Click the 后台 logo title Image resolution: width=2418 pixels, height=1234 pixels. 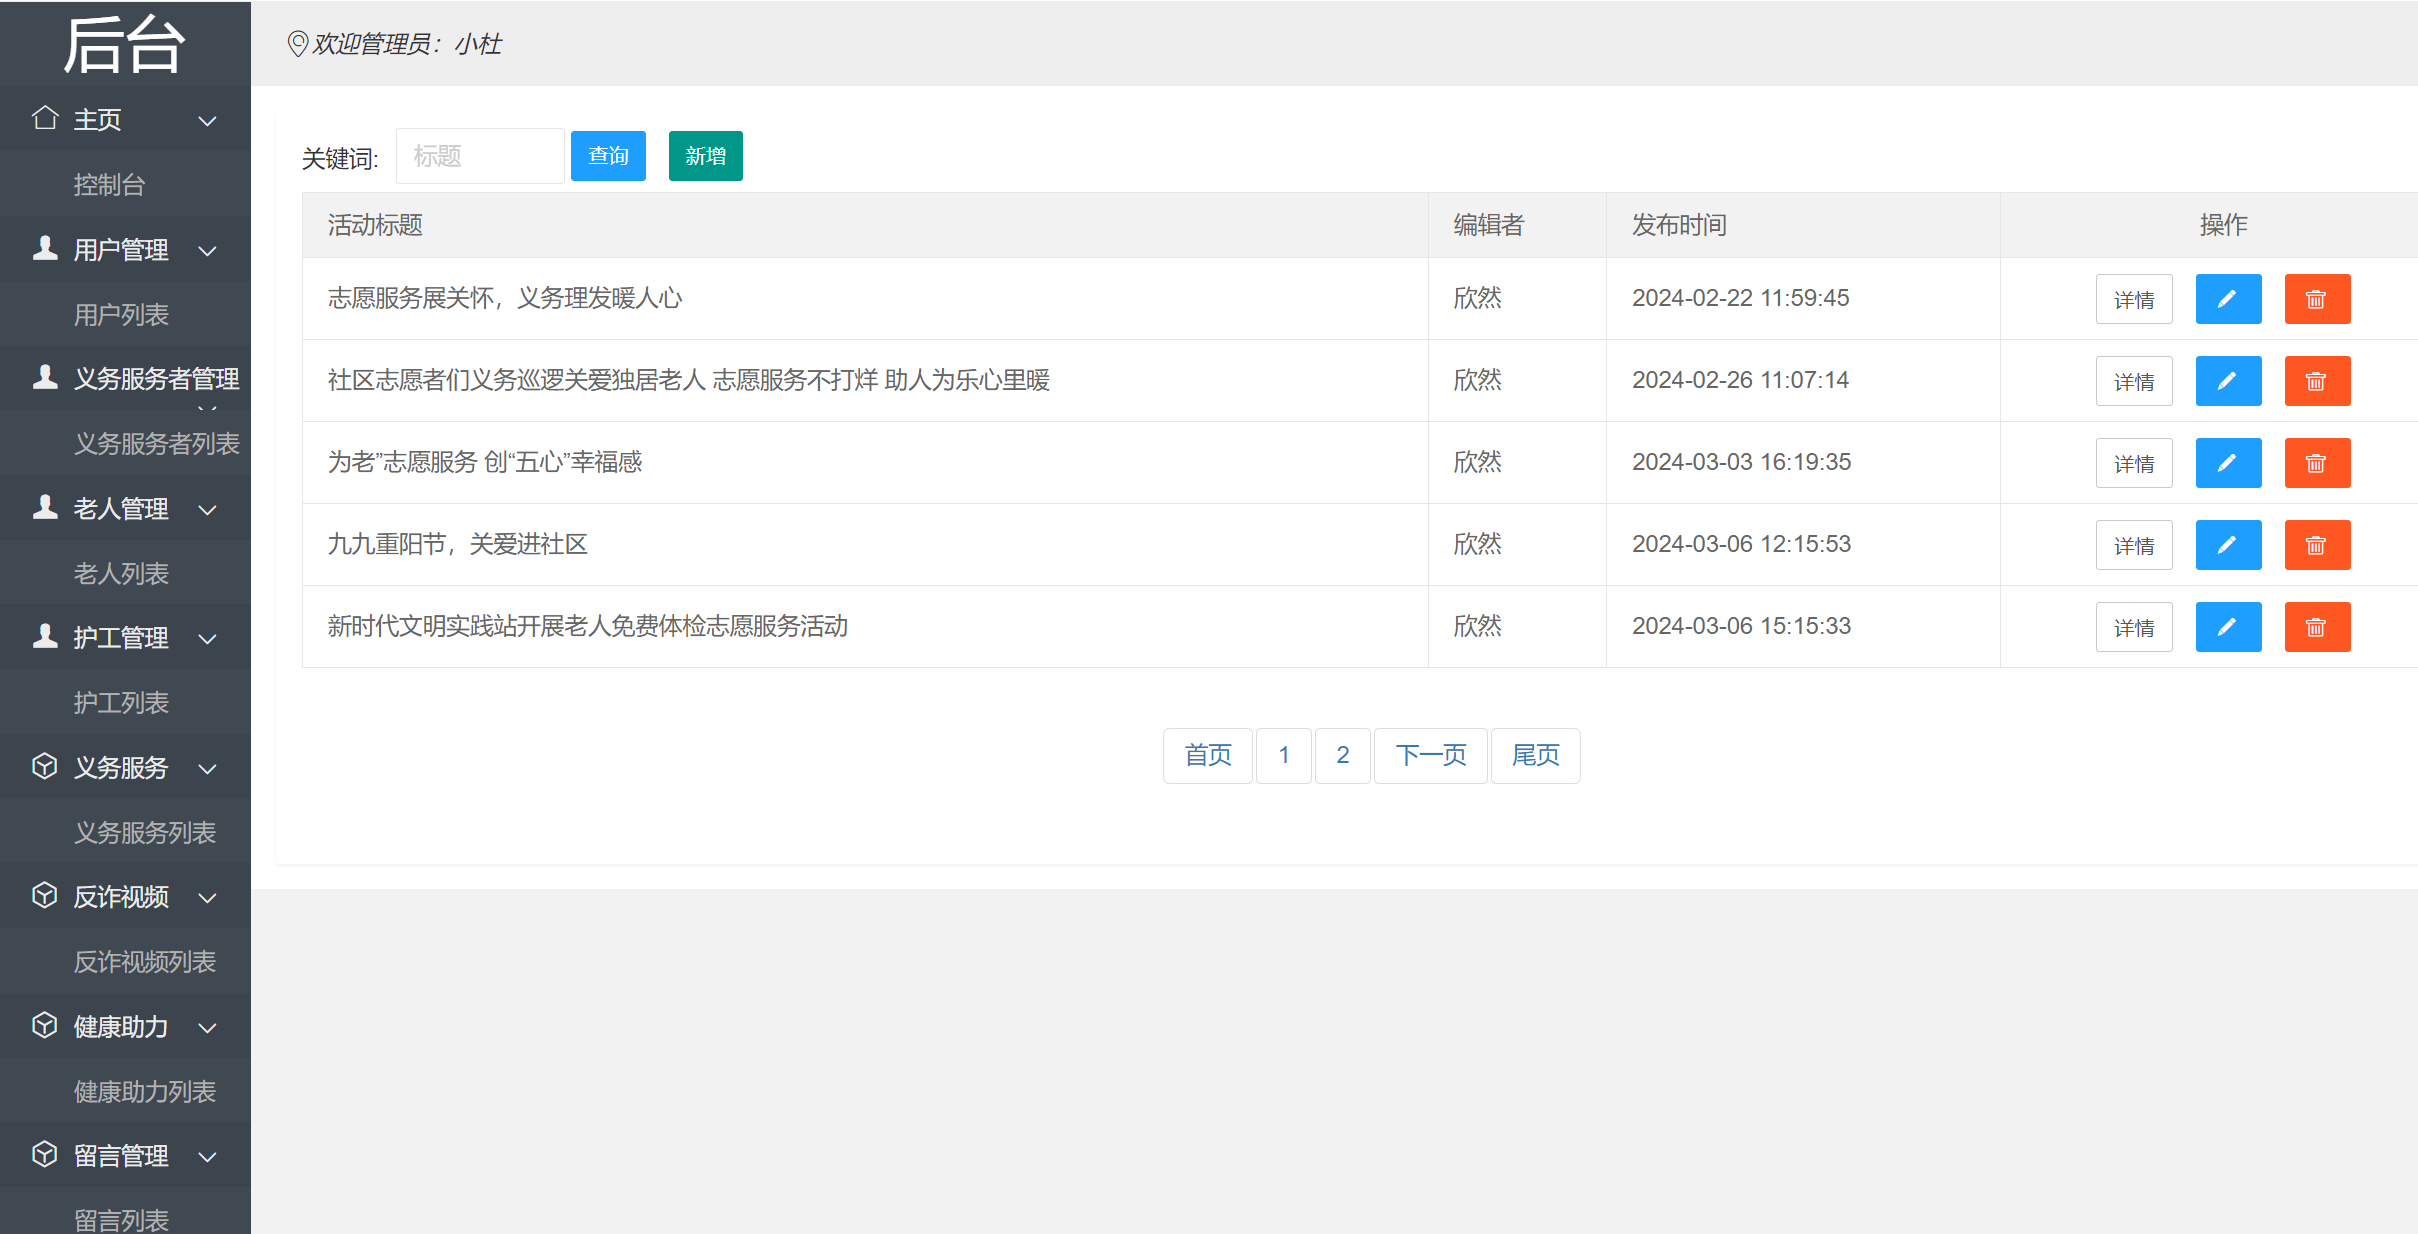pyautogui.click(x=124, y=44)
